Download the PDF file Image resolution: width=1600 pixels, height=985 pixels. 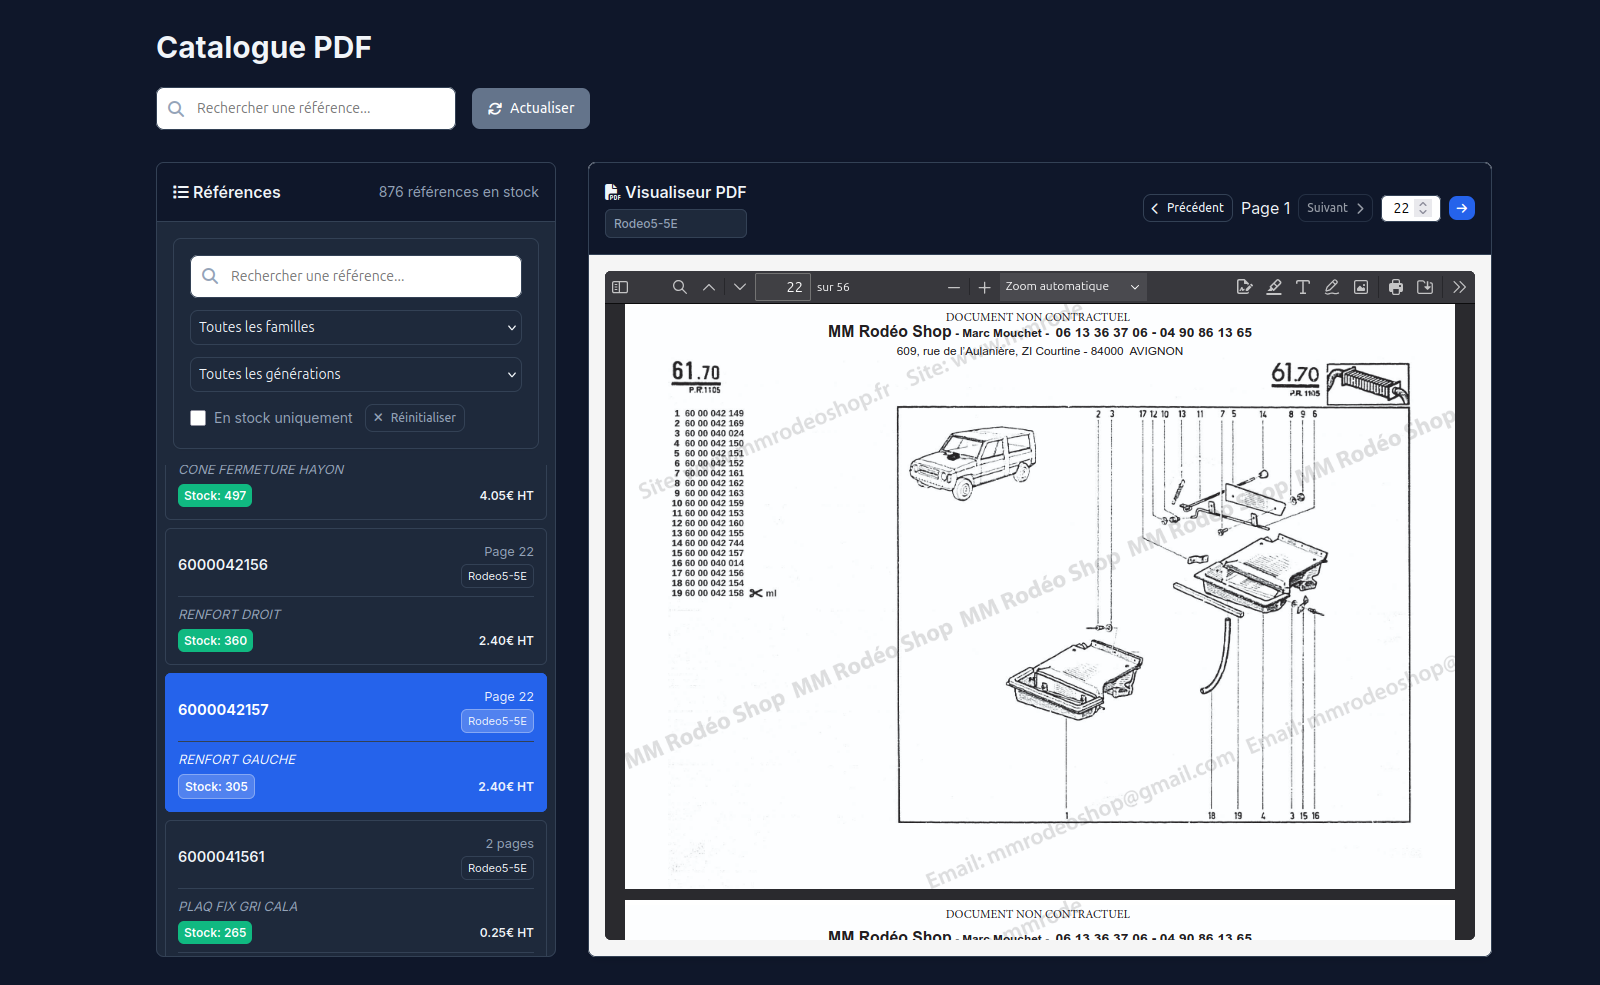1426,287
